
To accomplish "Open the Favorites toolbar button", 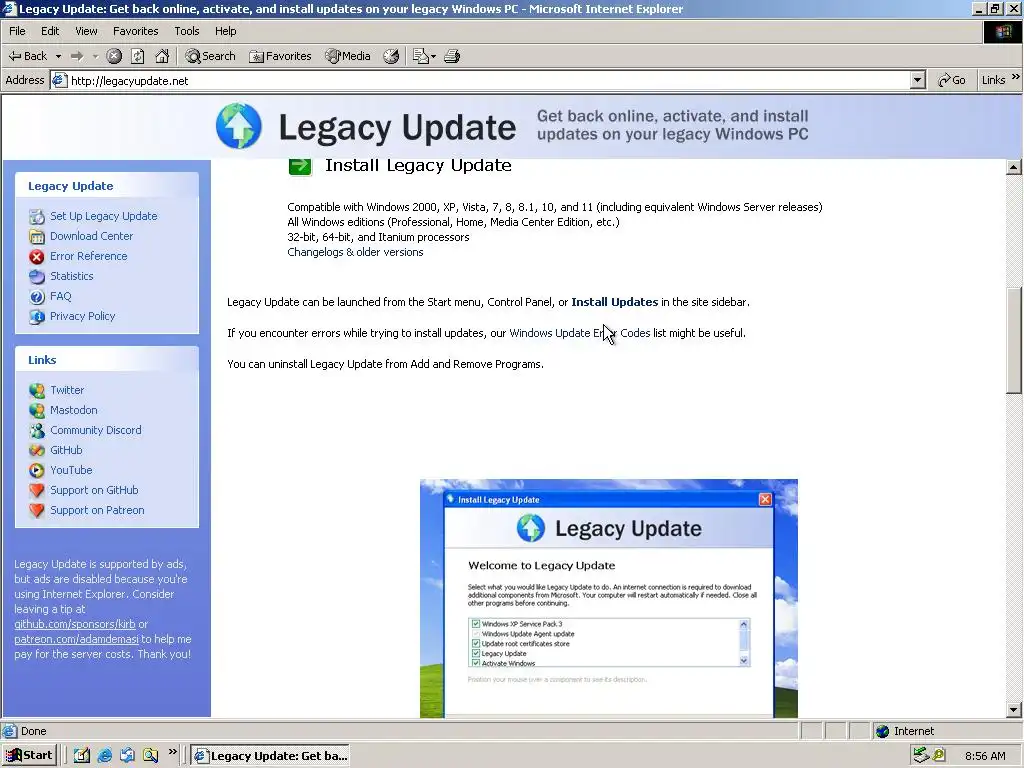I will (280, 56).
